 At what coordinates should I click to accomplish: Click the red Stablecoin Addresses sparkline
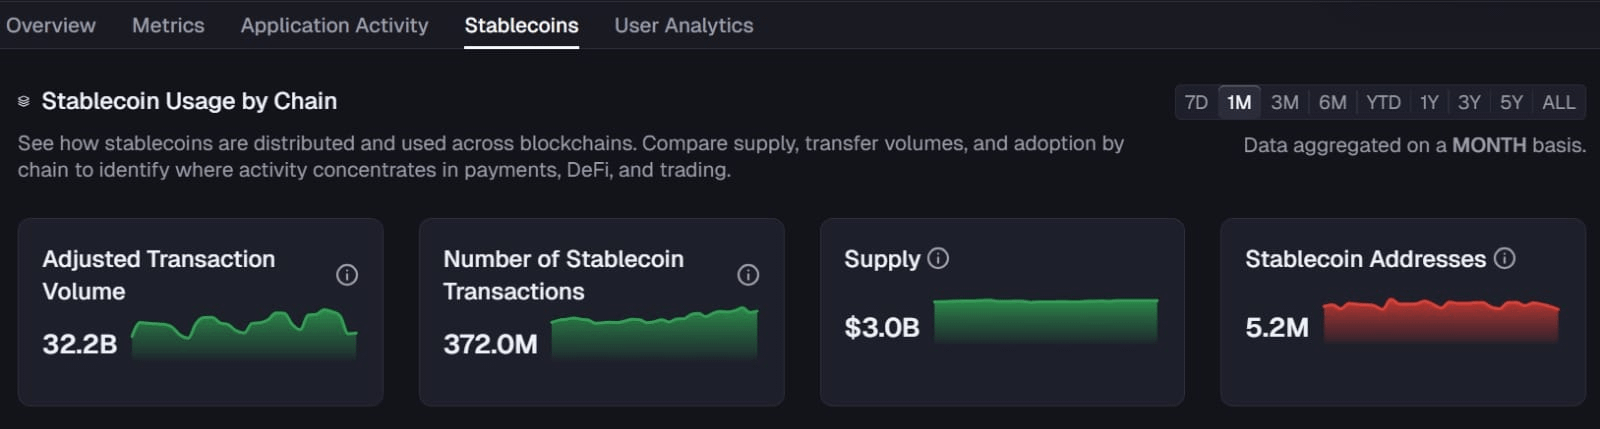(1441, 321)
